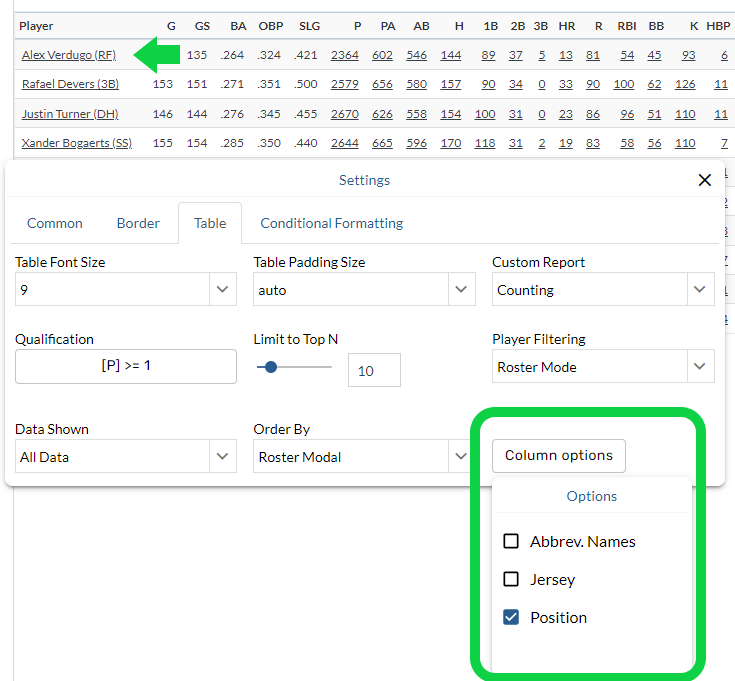Open Rafael Devers (3B) player link

click(x=70, y=85)
